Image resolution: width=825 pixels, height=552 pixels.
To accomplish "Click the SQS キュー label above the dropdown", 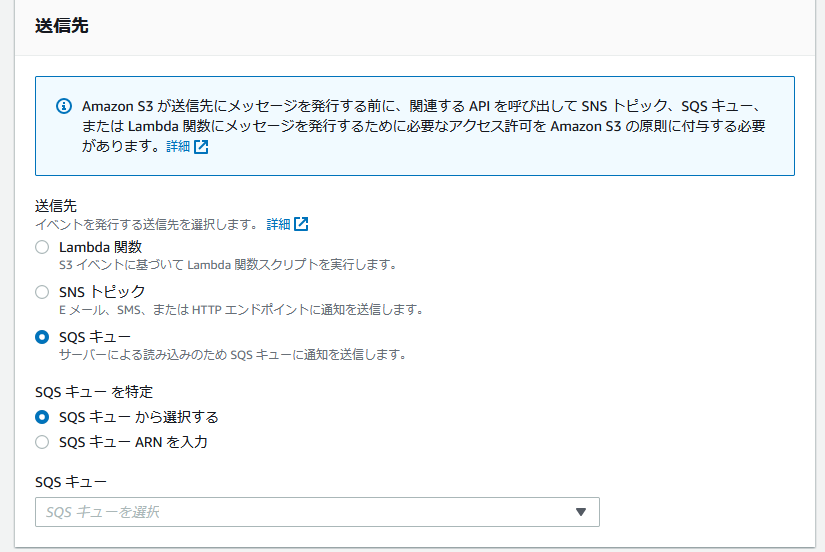I will (71, 482).
